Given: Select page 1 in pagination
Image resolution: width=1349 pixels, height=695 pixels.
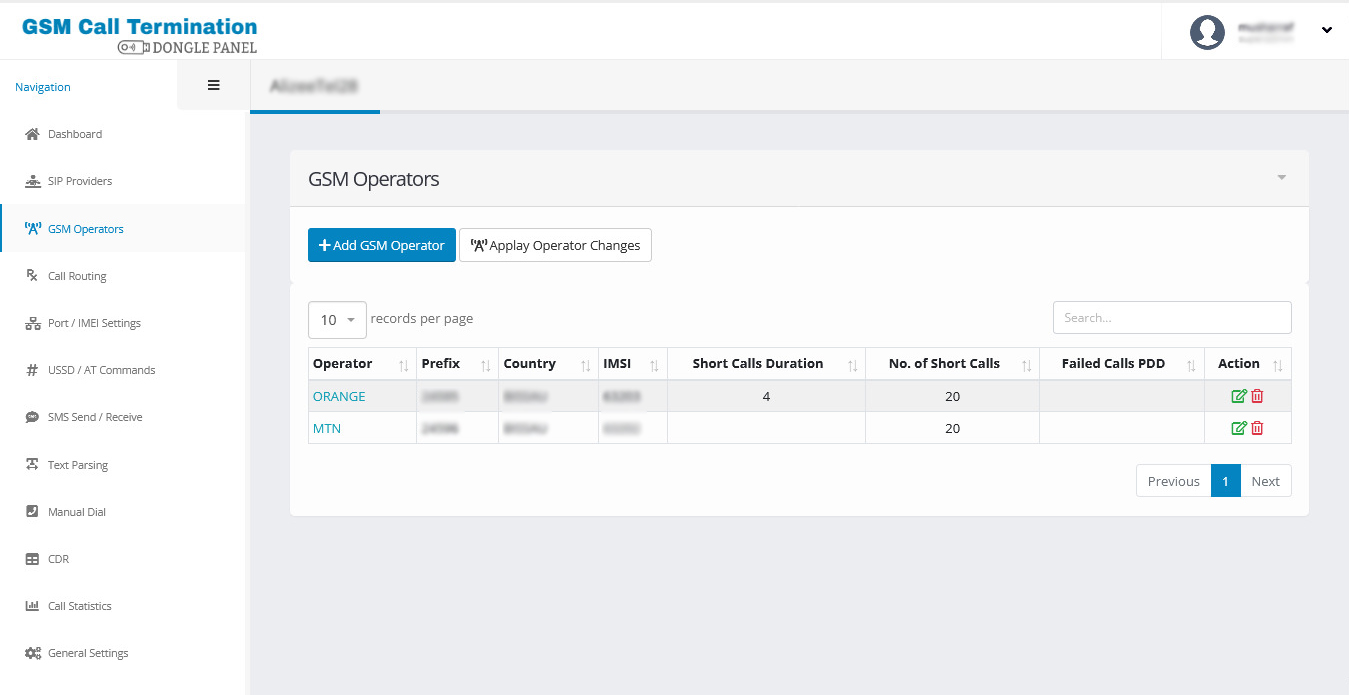Looking at the screenshot, I should (1226, 481).
